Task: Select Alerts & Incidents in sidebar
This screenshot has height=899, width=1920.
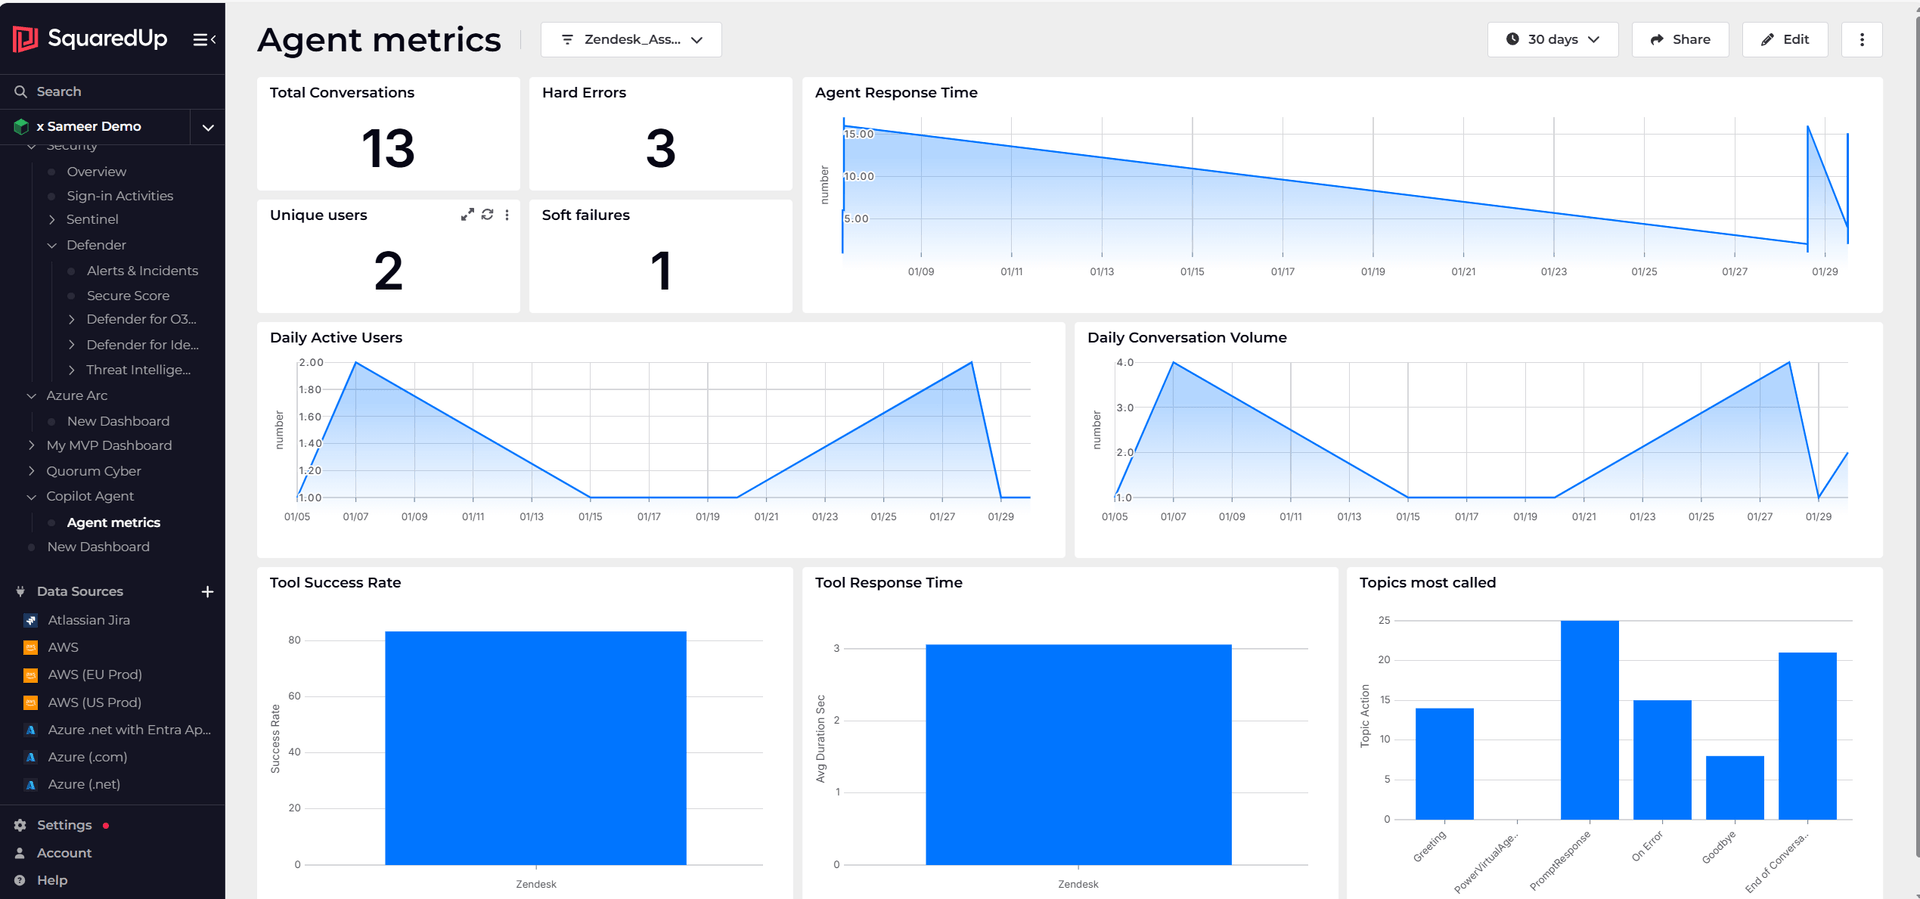Action: 142,271
